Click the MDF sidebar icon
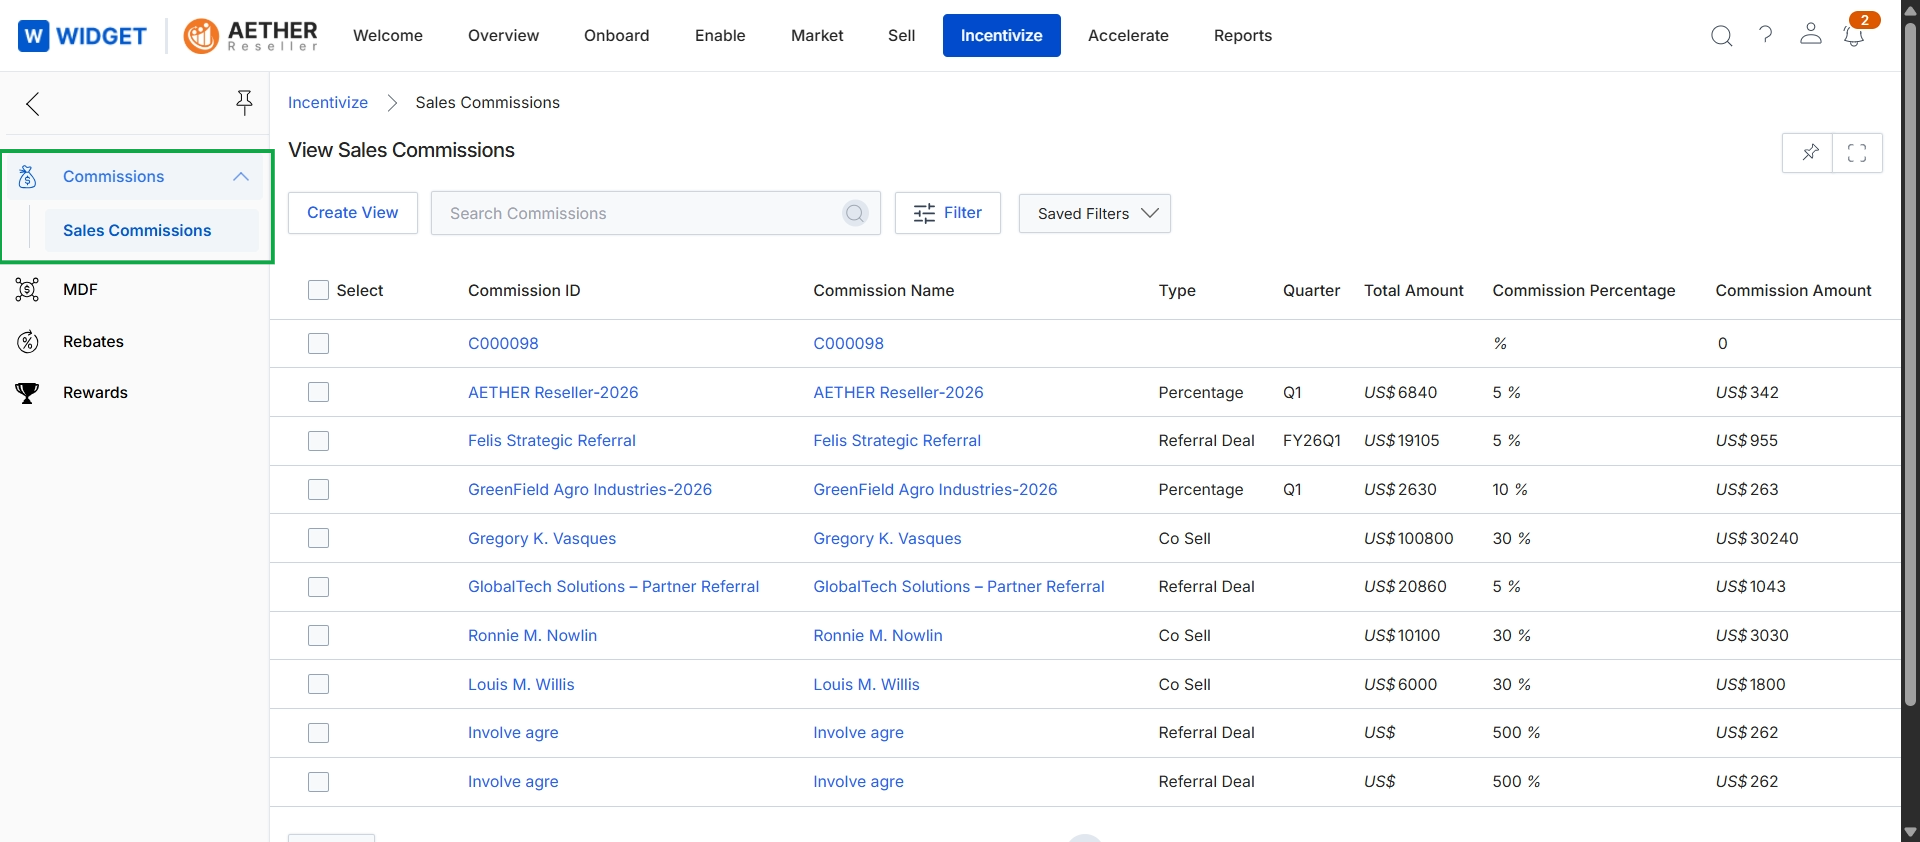The width and height of the screenshot is (1920, 842). tap(28, 290)
